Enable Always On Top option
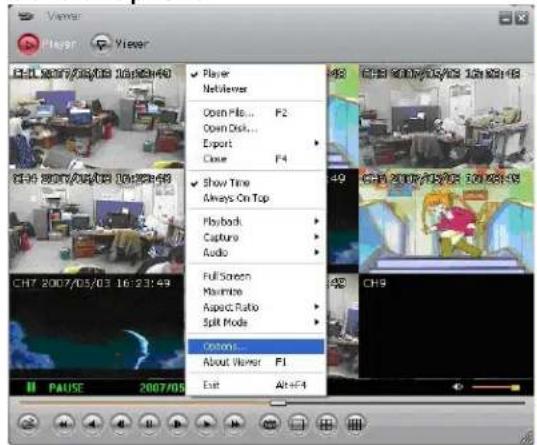The image size is (537, 445). (x=256, y=198)
